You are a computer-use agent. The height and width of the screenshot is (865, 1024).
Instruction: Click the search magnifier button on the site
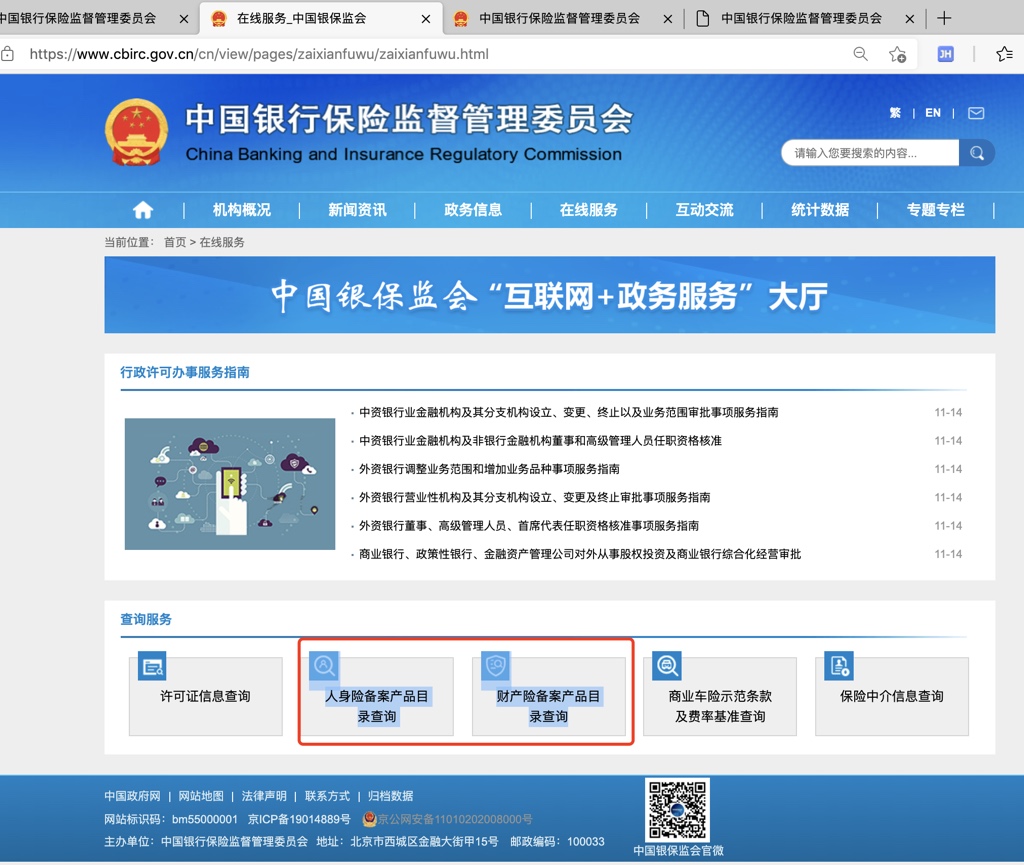[x=976, y=153]
